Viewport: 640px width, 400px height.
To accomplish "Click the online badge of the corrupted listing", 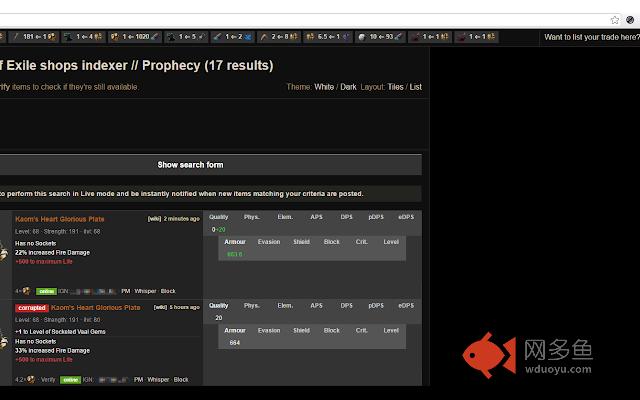I will pyautogui.click(x=70, y=380).
